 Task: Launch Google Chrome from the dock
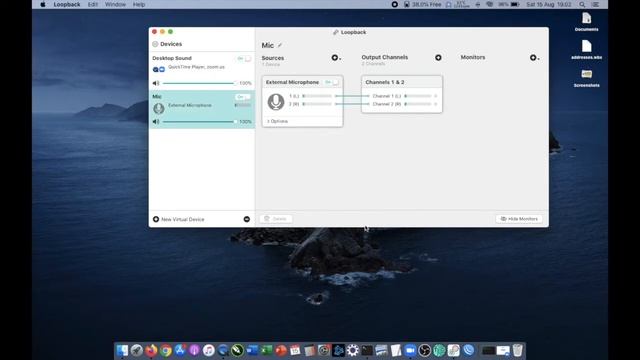click(166, 350)
